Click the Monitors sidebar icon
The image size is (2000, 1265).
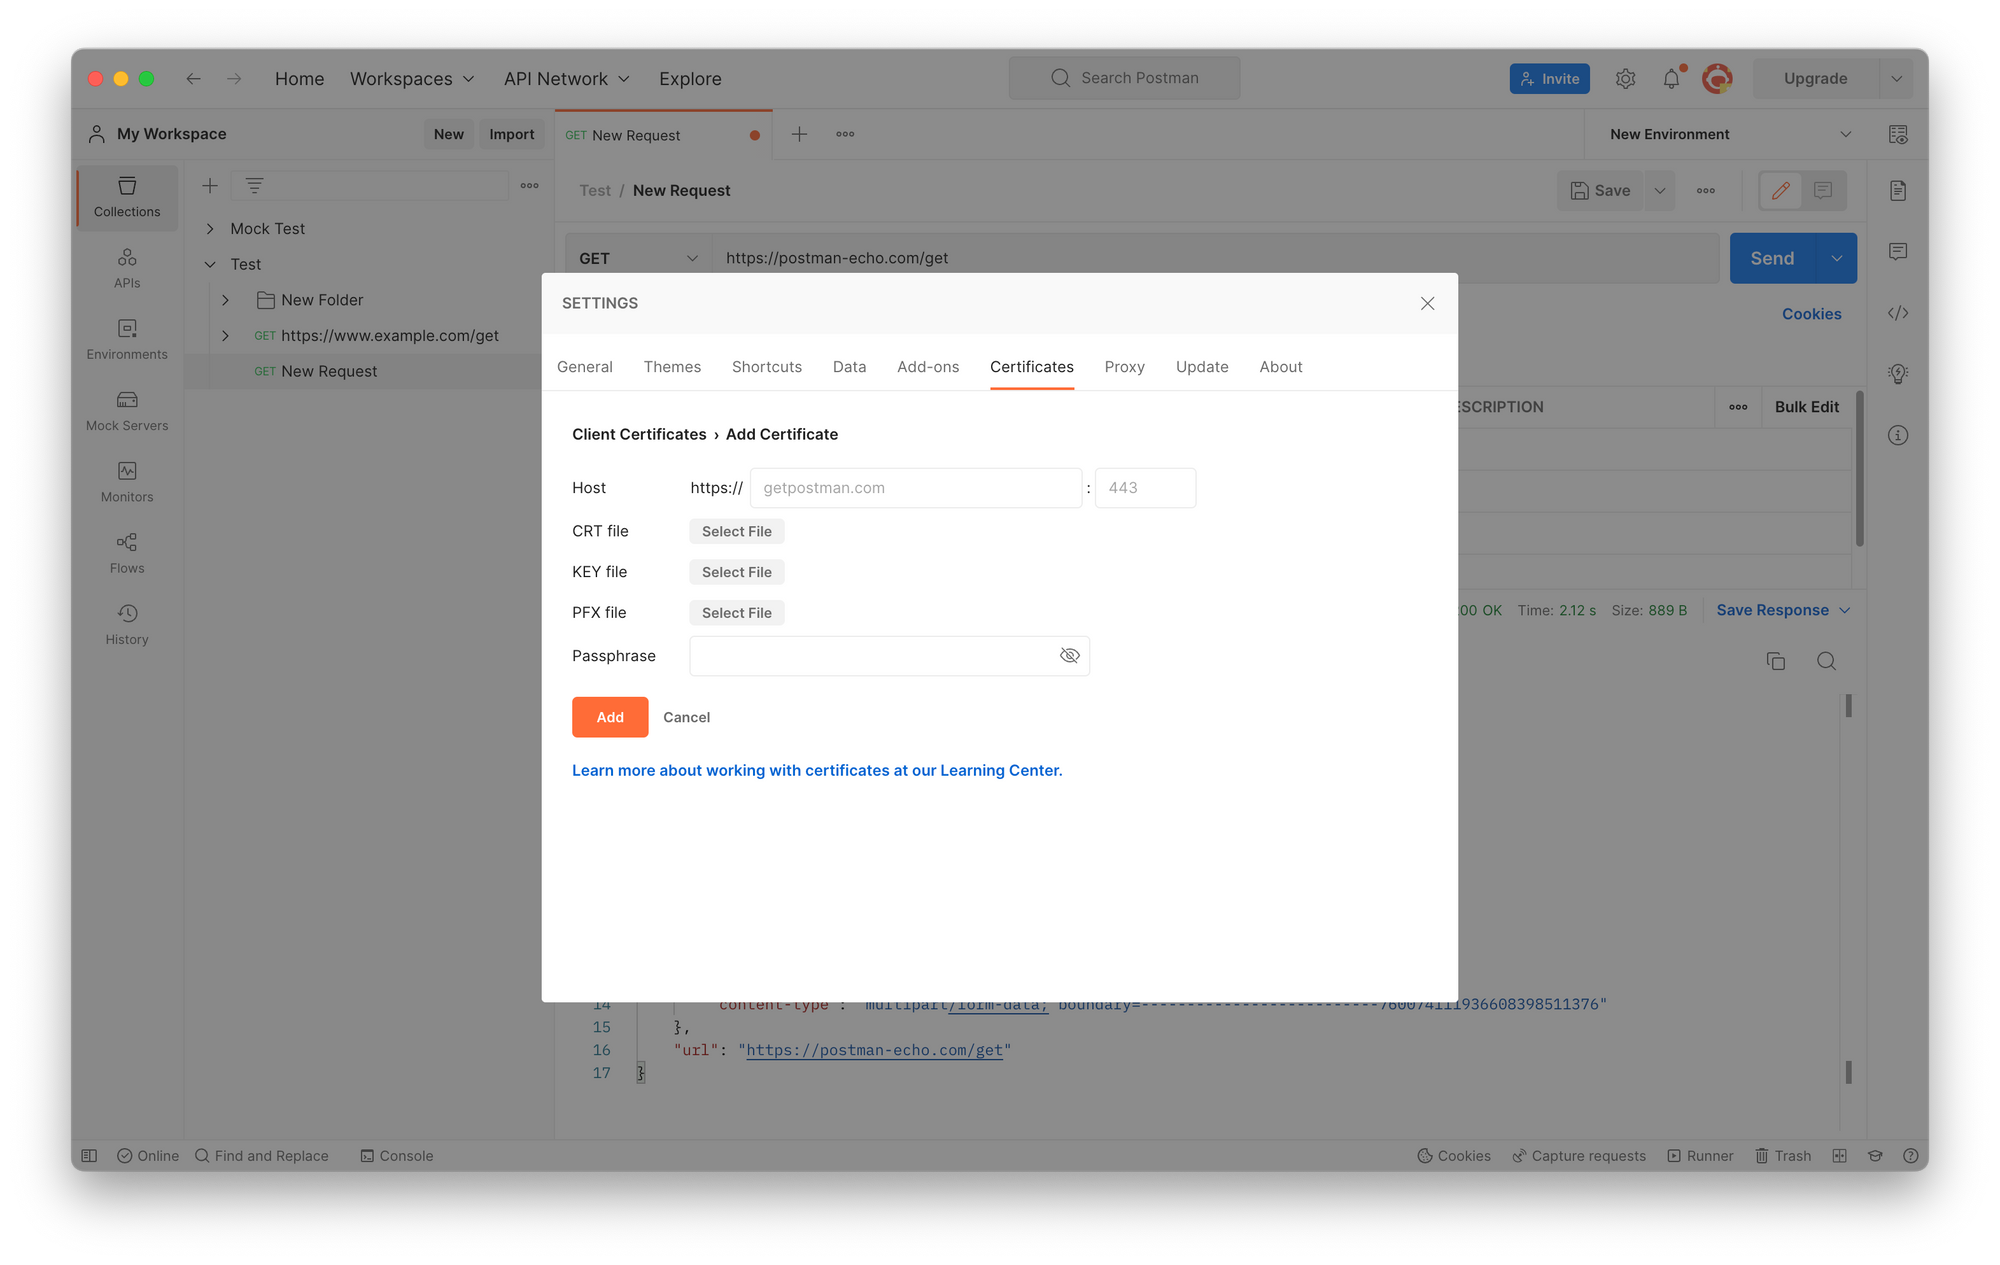(127, 471)
